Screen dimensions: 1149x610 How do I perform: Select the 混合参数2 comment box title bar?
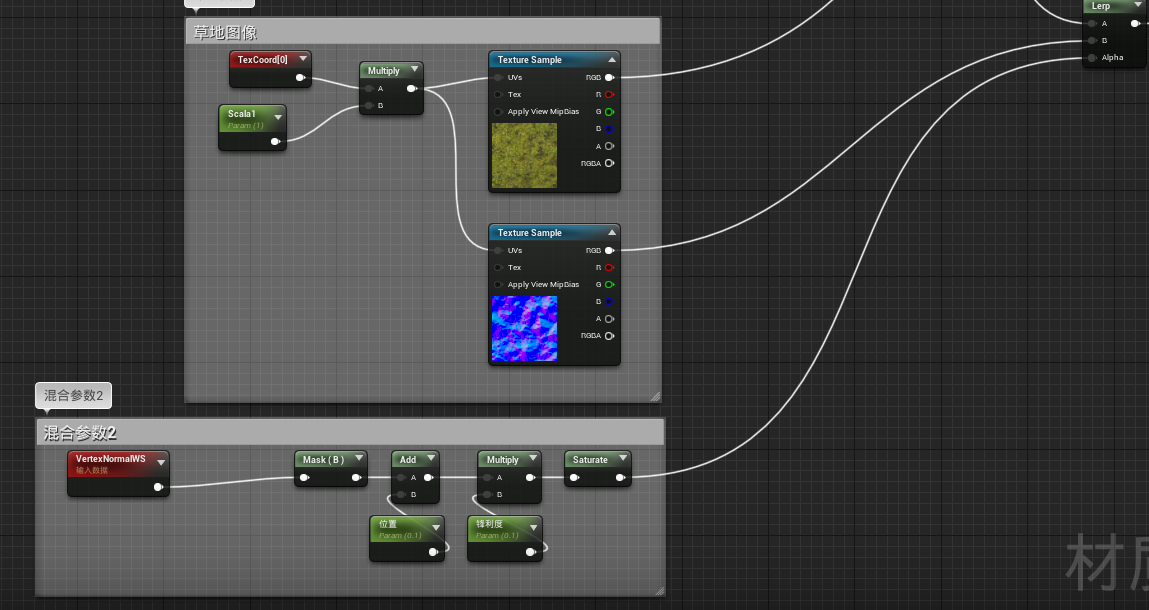[350, 433]
